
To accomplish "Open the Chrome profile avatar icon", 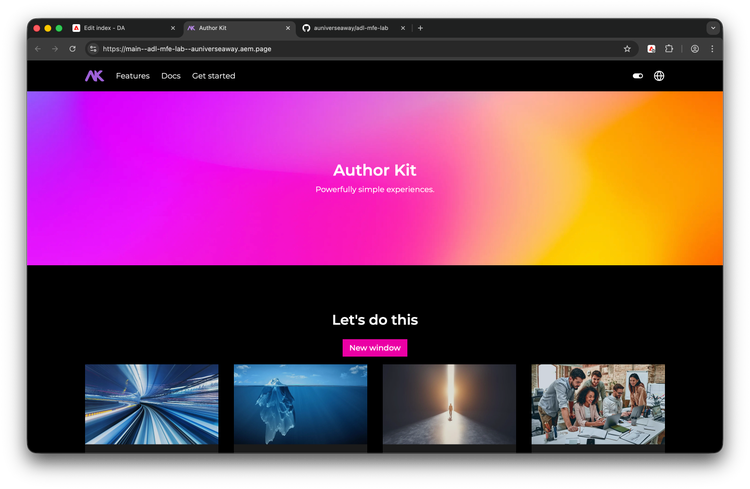I will [695, 48].
